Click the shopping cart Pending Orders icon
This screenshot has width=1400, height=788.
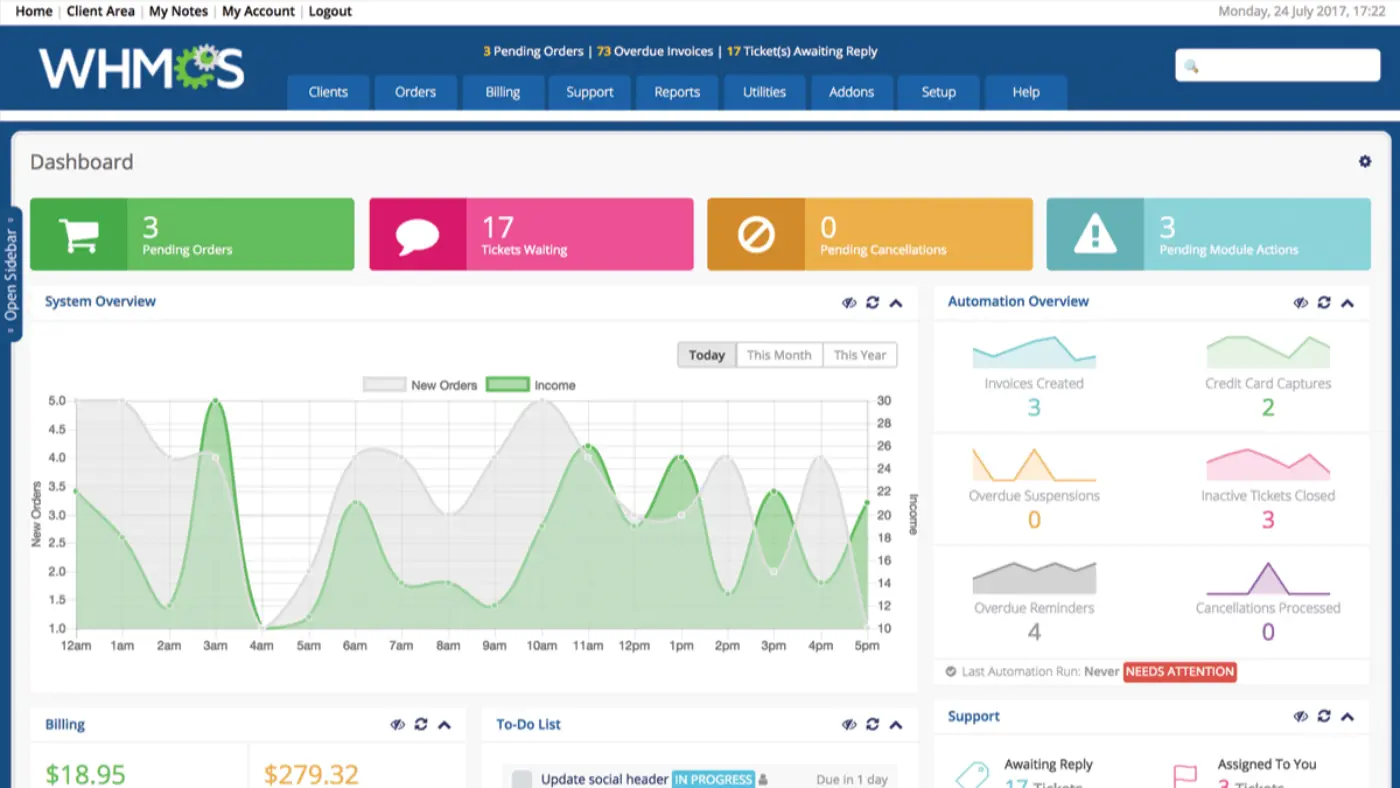pyautogui.click(x=80, y=234)
